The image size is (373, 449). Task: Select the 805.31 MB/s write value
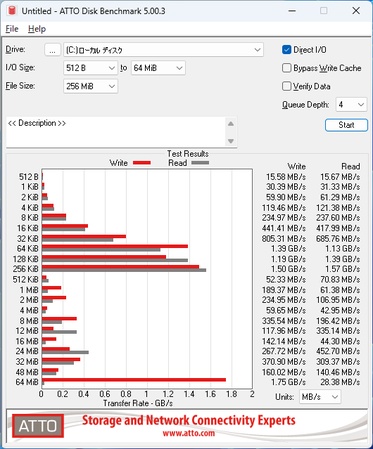click(x=284, y=239)
